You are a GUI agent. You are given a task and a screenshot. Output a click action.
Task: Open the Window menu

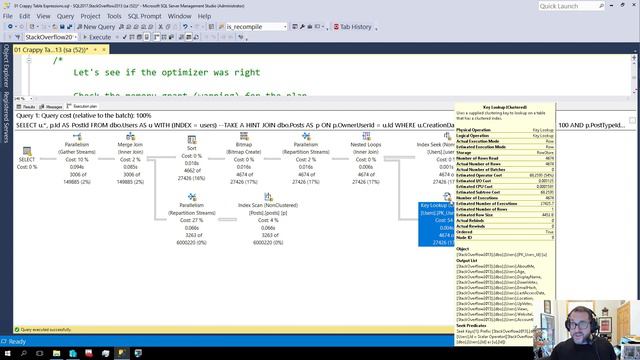179,16
